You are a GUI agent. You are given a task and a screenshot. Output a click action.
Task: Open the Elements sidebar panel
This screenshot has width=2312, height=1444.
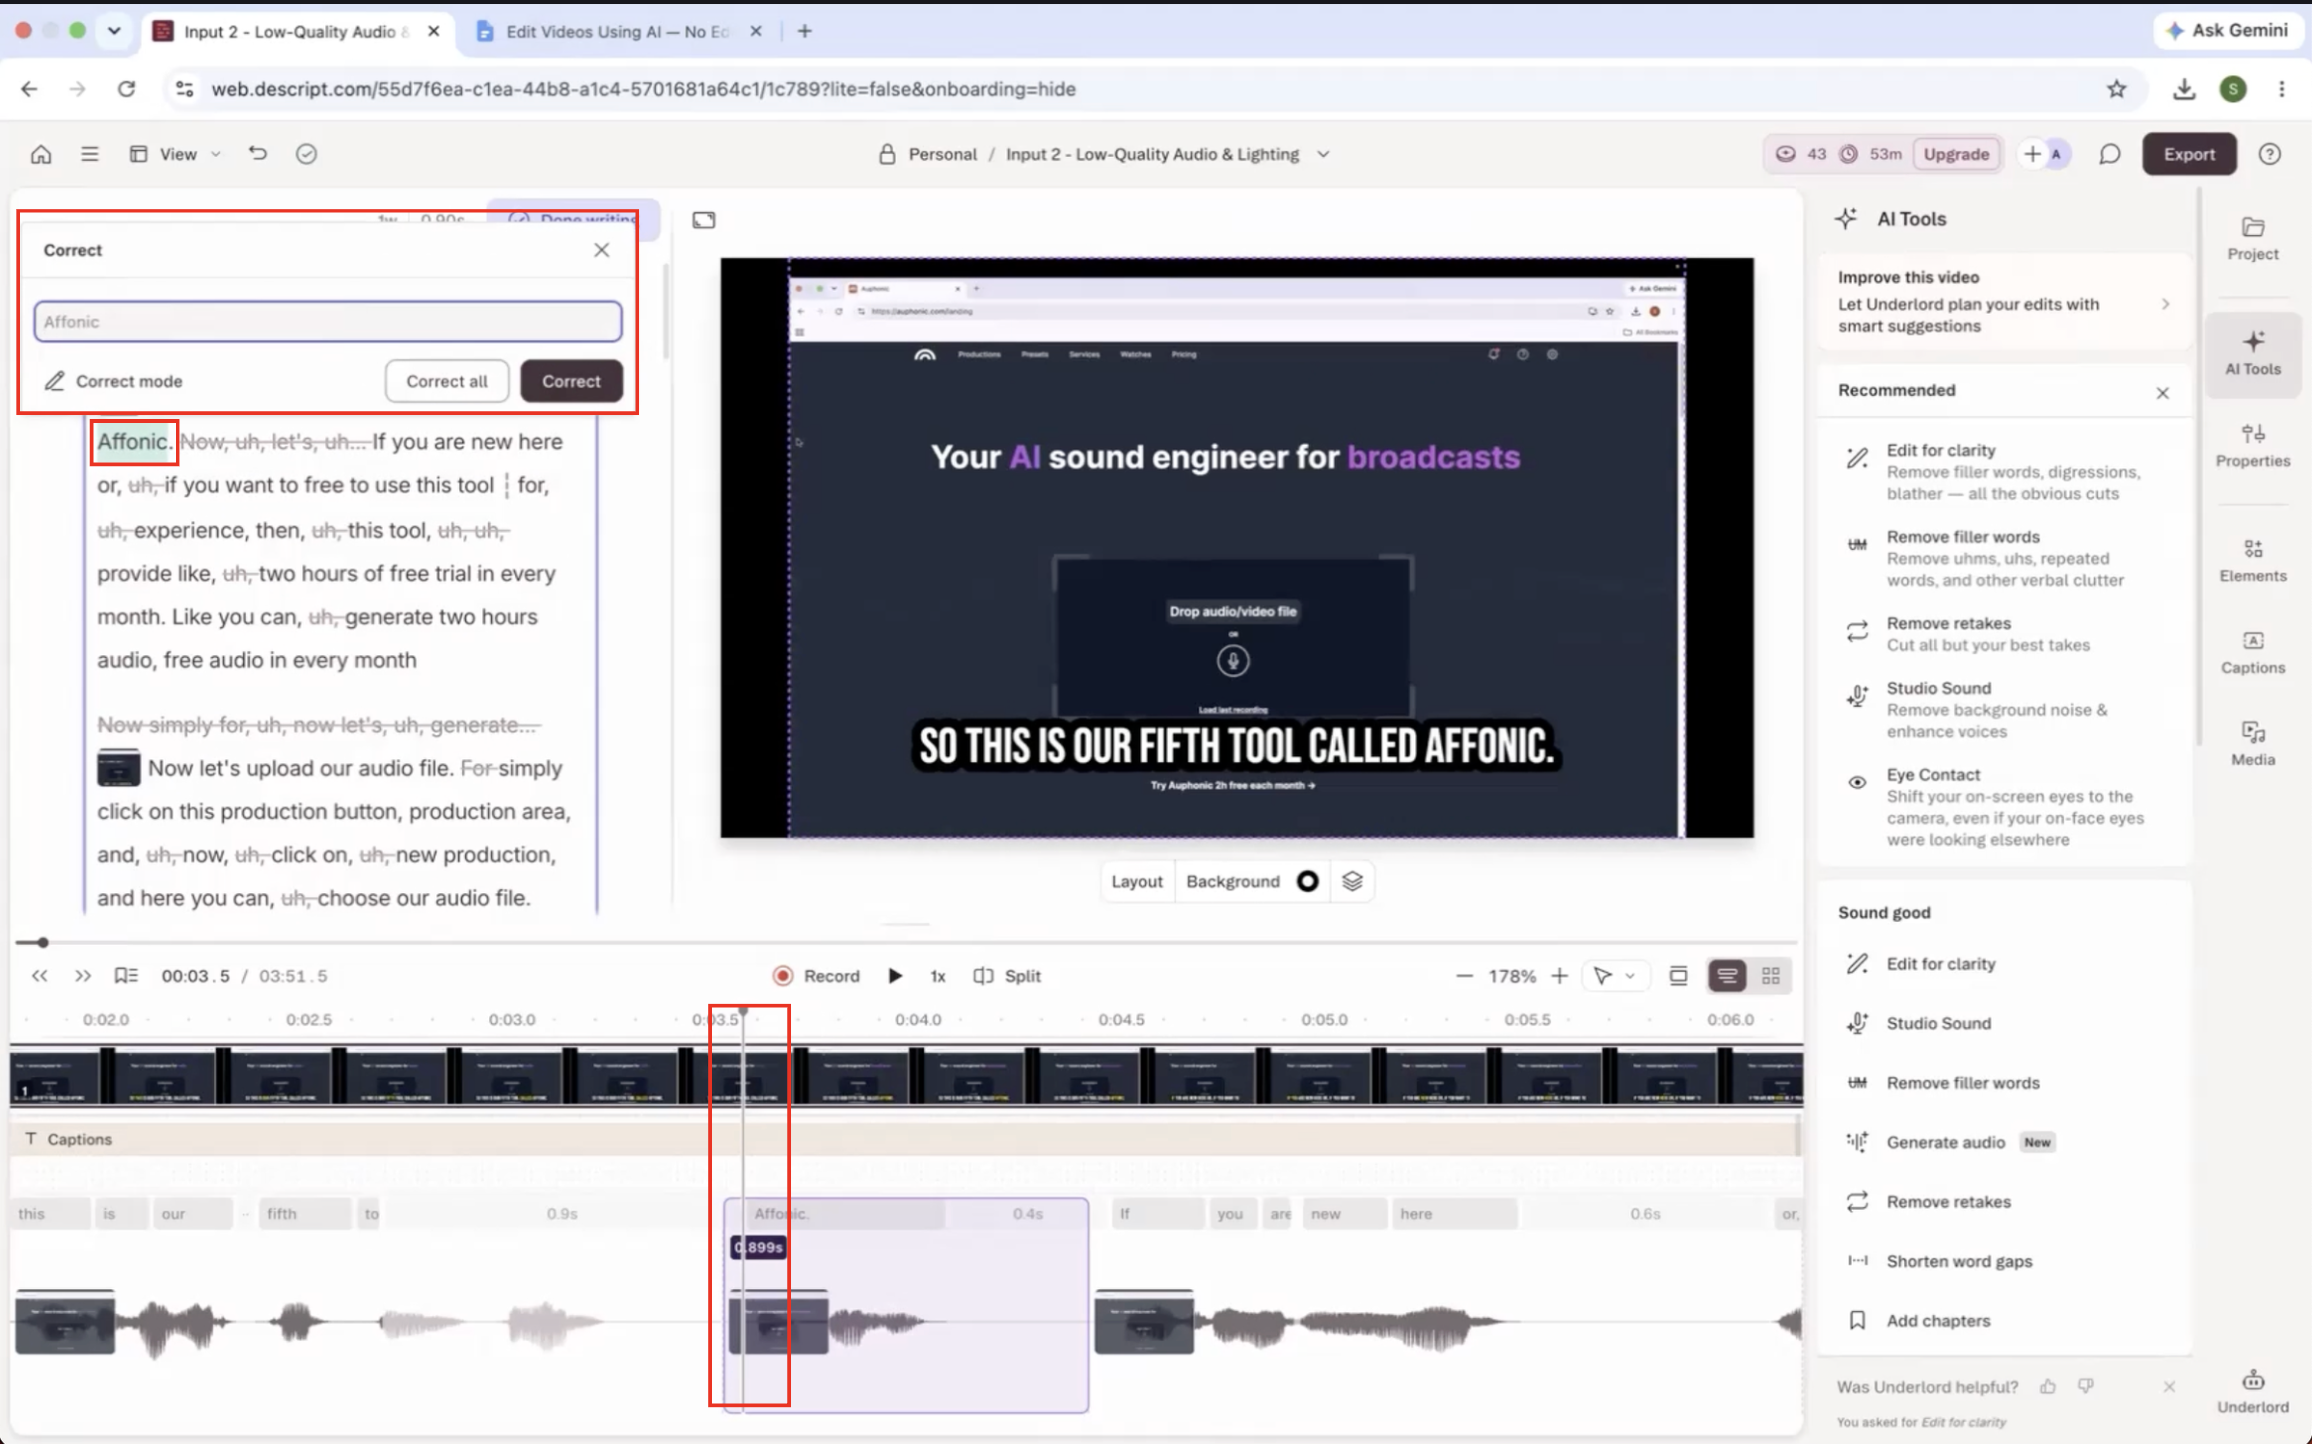pyautogui.click(x=2252, y=560)
